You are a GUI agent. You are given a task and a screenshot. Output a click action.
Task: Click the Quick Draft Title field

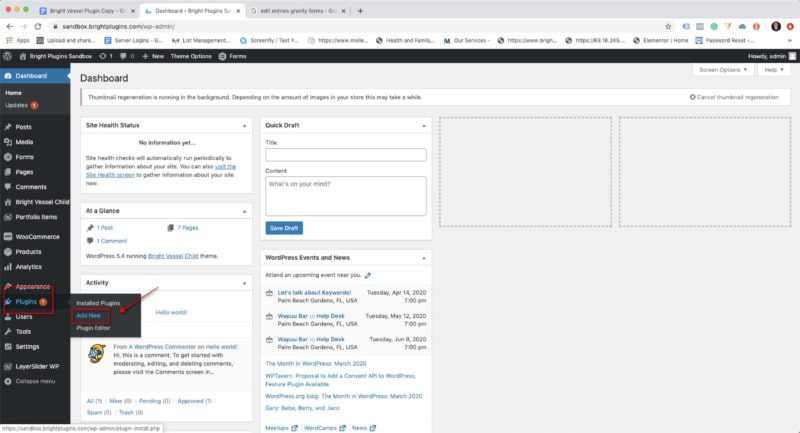(x=345, y=155)
